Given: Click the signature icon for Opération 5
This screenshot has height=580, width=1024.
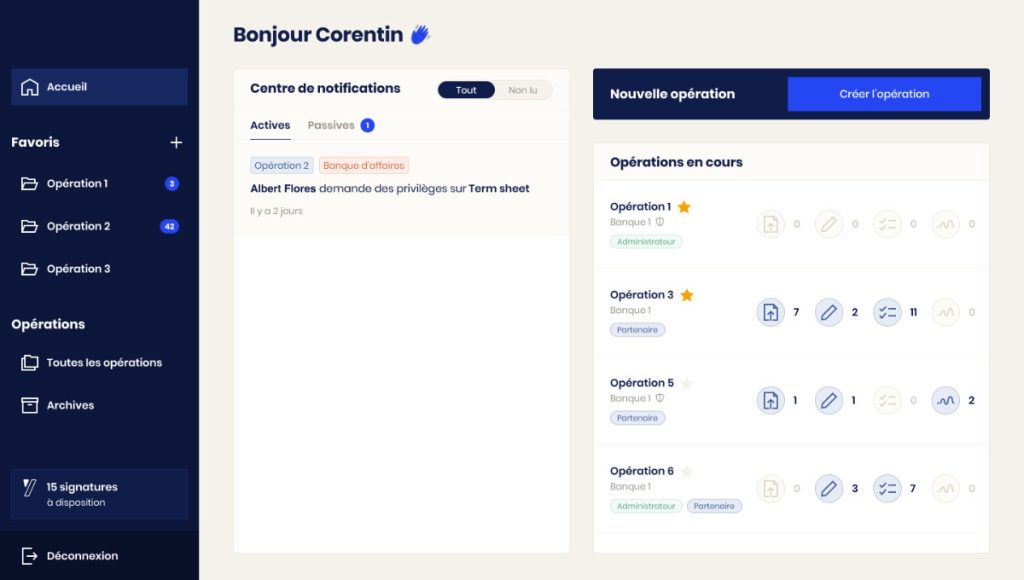Looking at the screenshot, I should pos(946,400).
